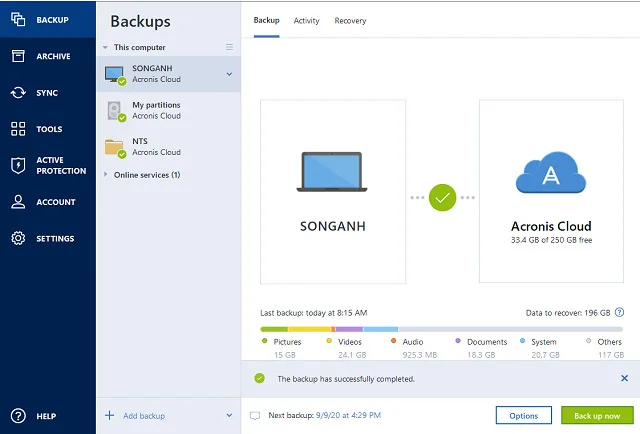Select the Acronis Cloud destination panel

tap(551, 191)
